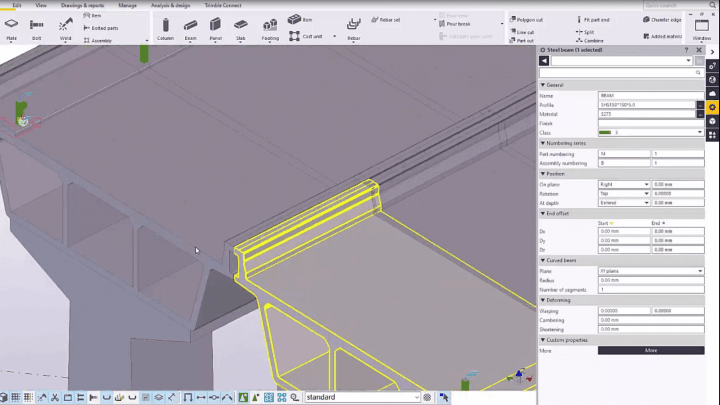Click the Cast unit tool
This screenshot has height=405, width=720.
tap(306, 36)
